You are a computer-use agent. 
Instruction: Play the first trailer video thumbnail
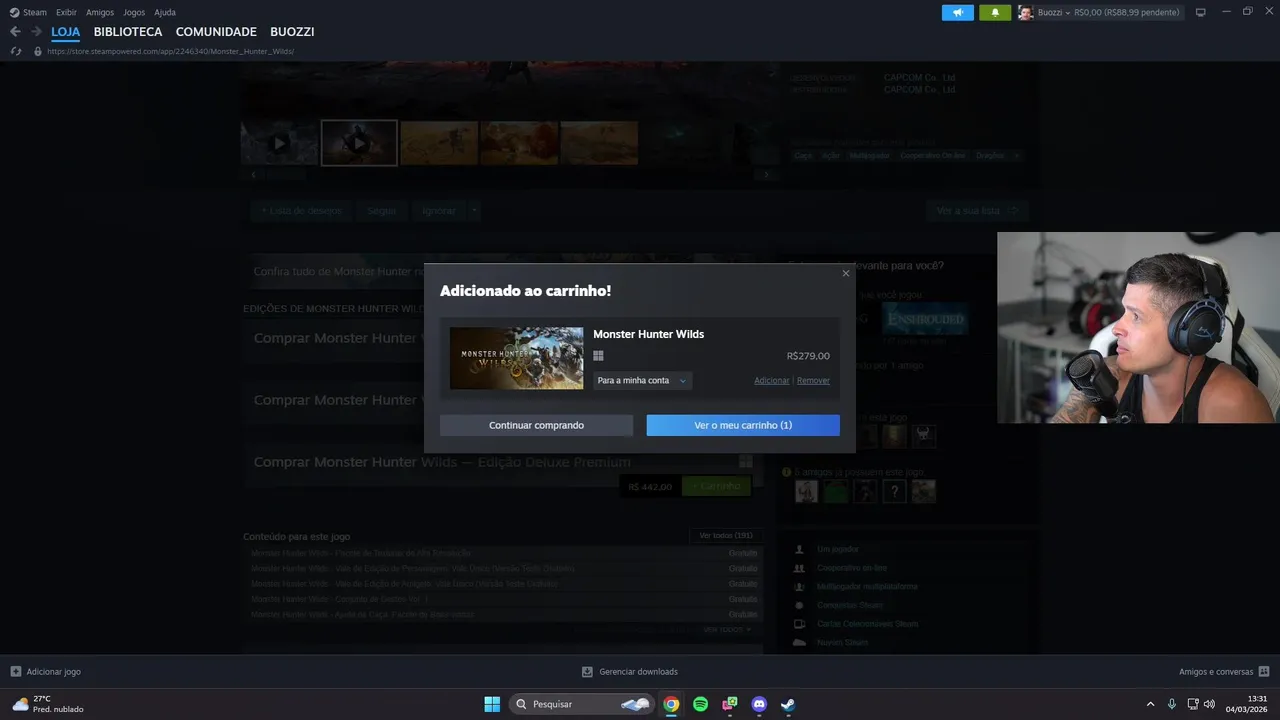tap(279, 143)
